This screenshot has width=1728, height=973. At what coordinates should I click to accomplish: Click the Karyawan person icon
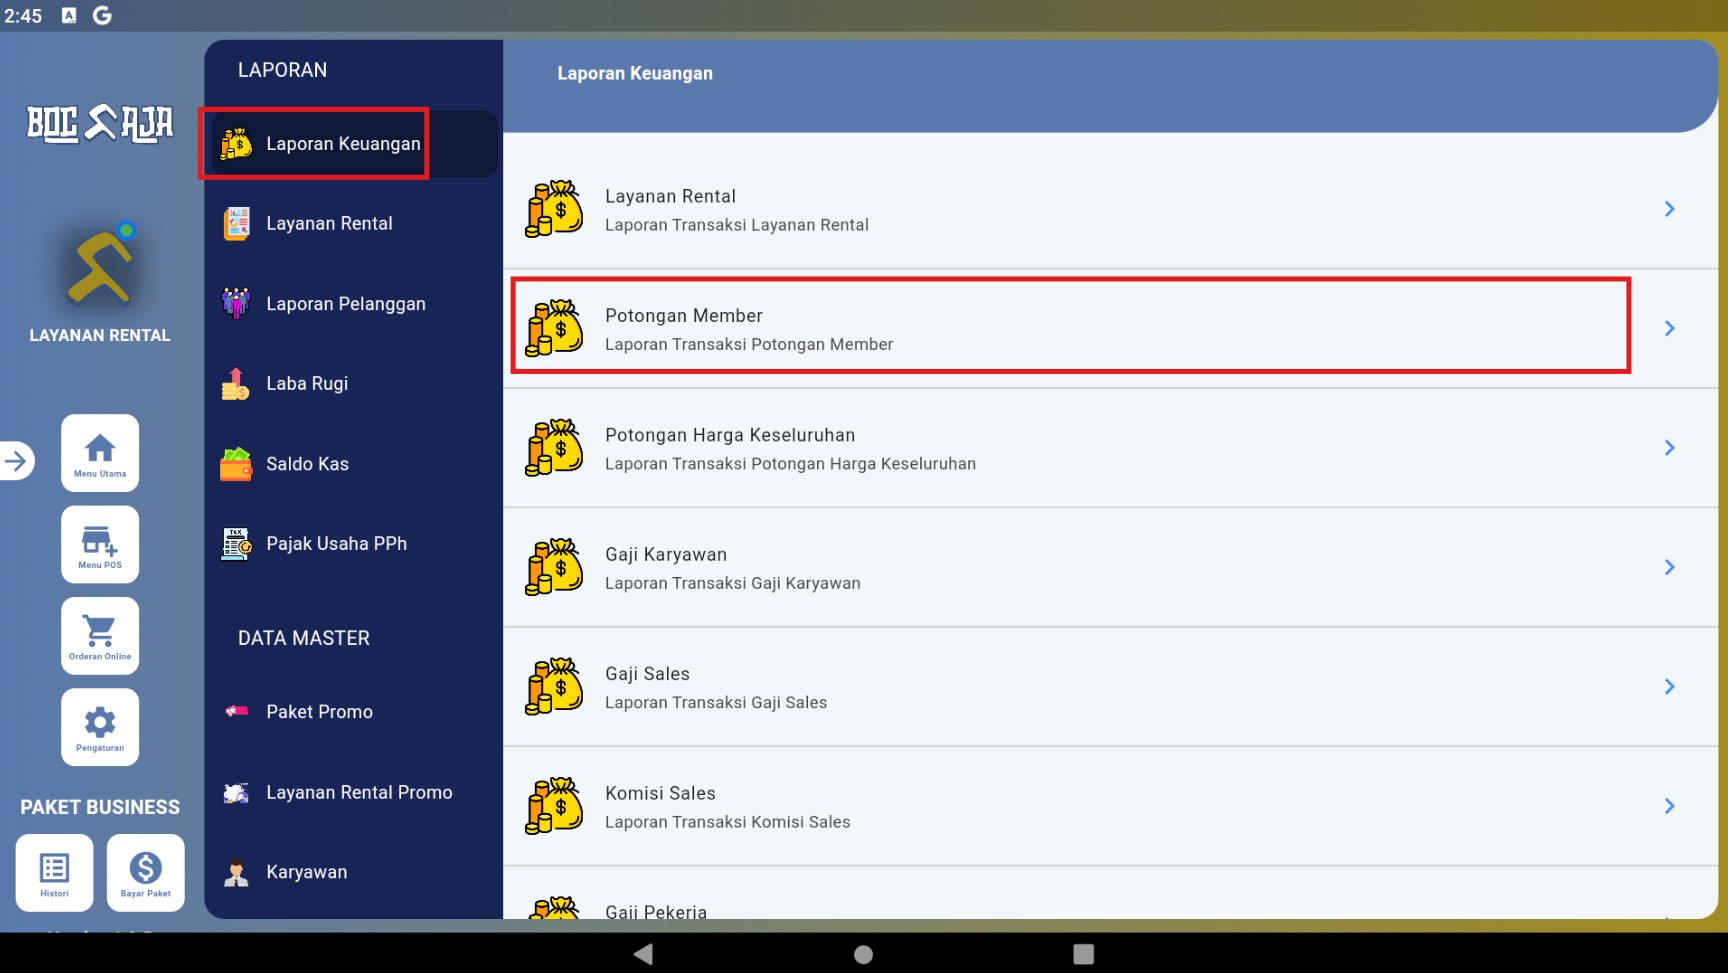(x=236, y=873)
